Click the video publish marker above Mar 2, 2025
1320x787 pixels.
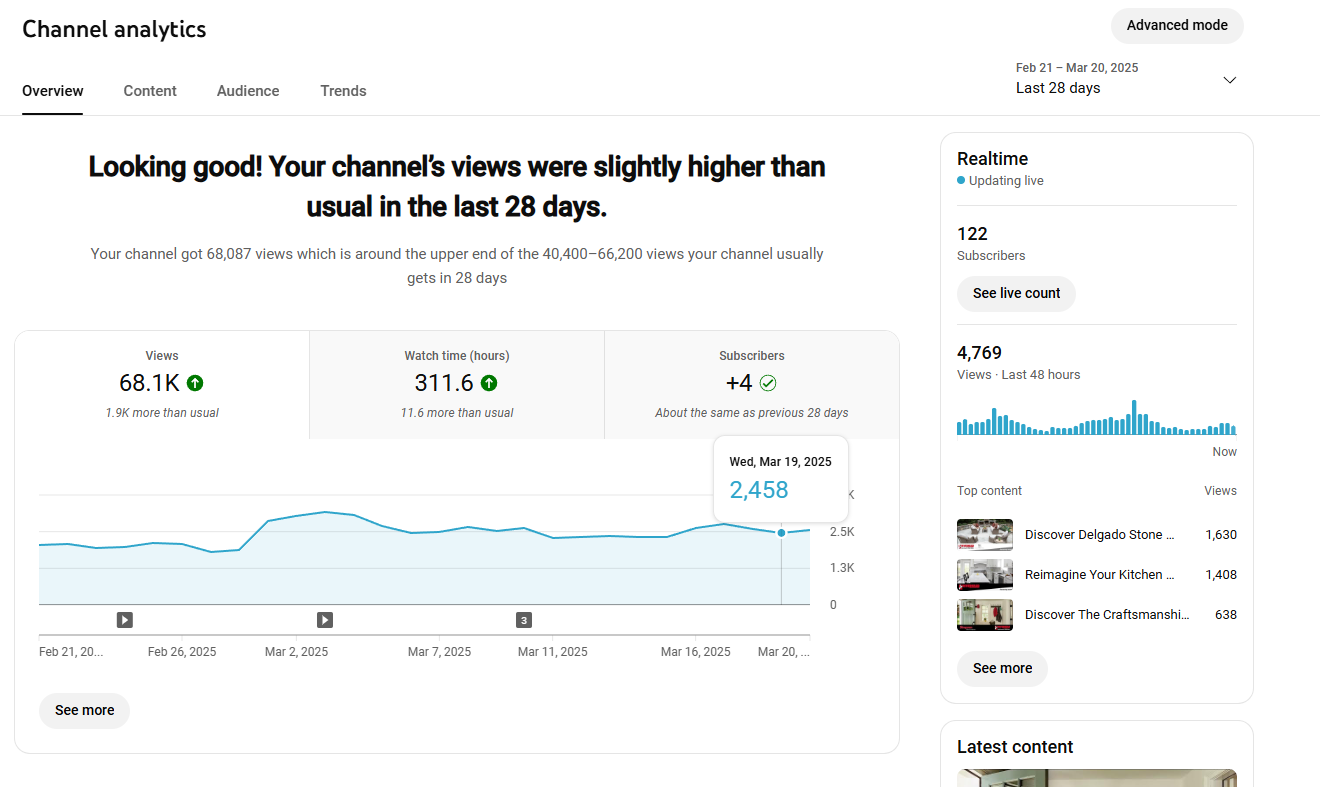coord(325,620)
